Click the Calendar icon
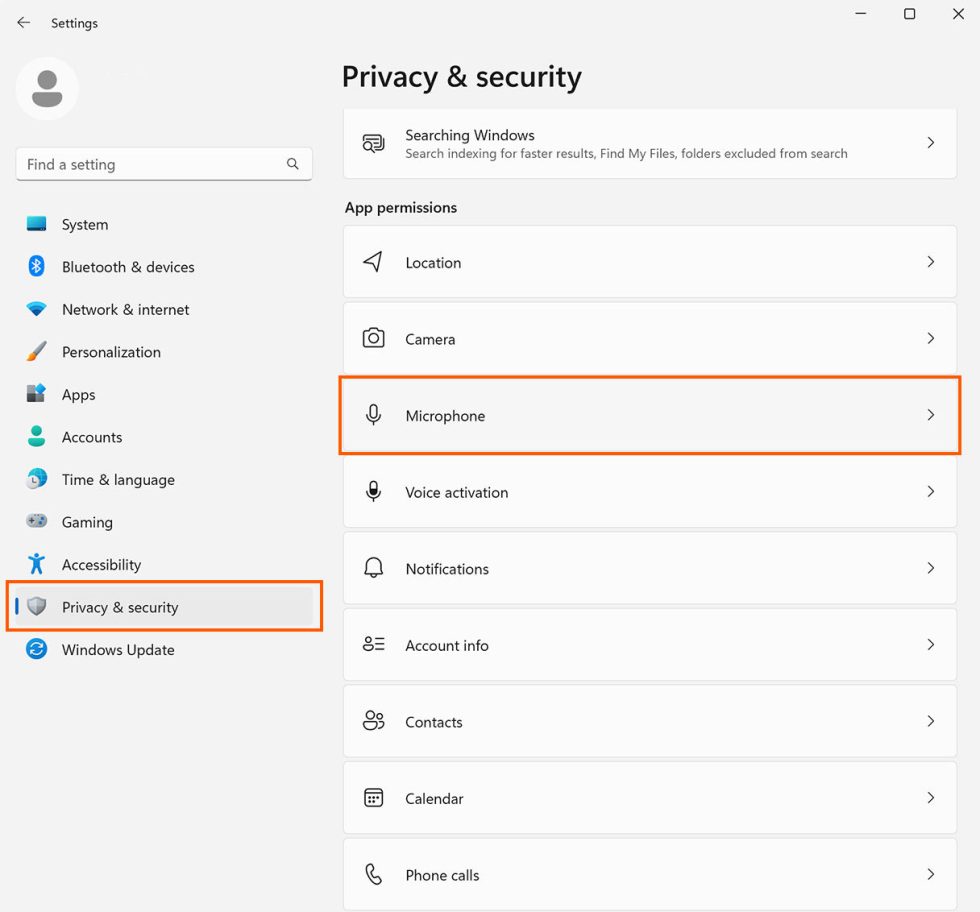 click(373, 797)
